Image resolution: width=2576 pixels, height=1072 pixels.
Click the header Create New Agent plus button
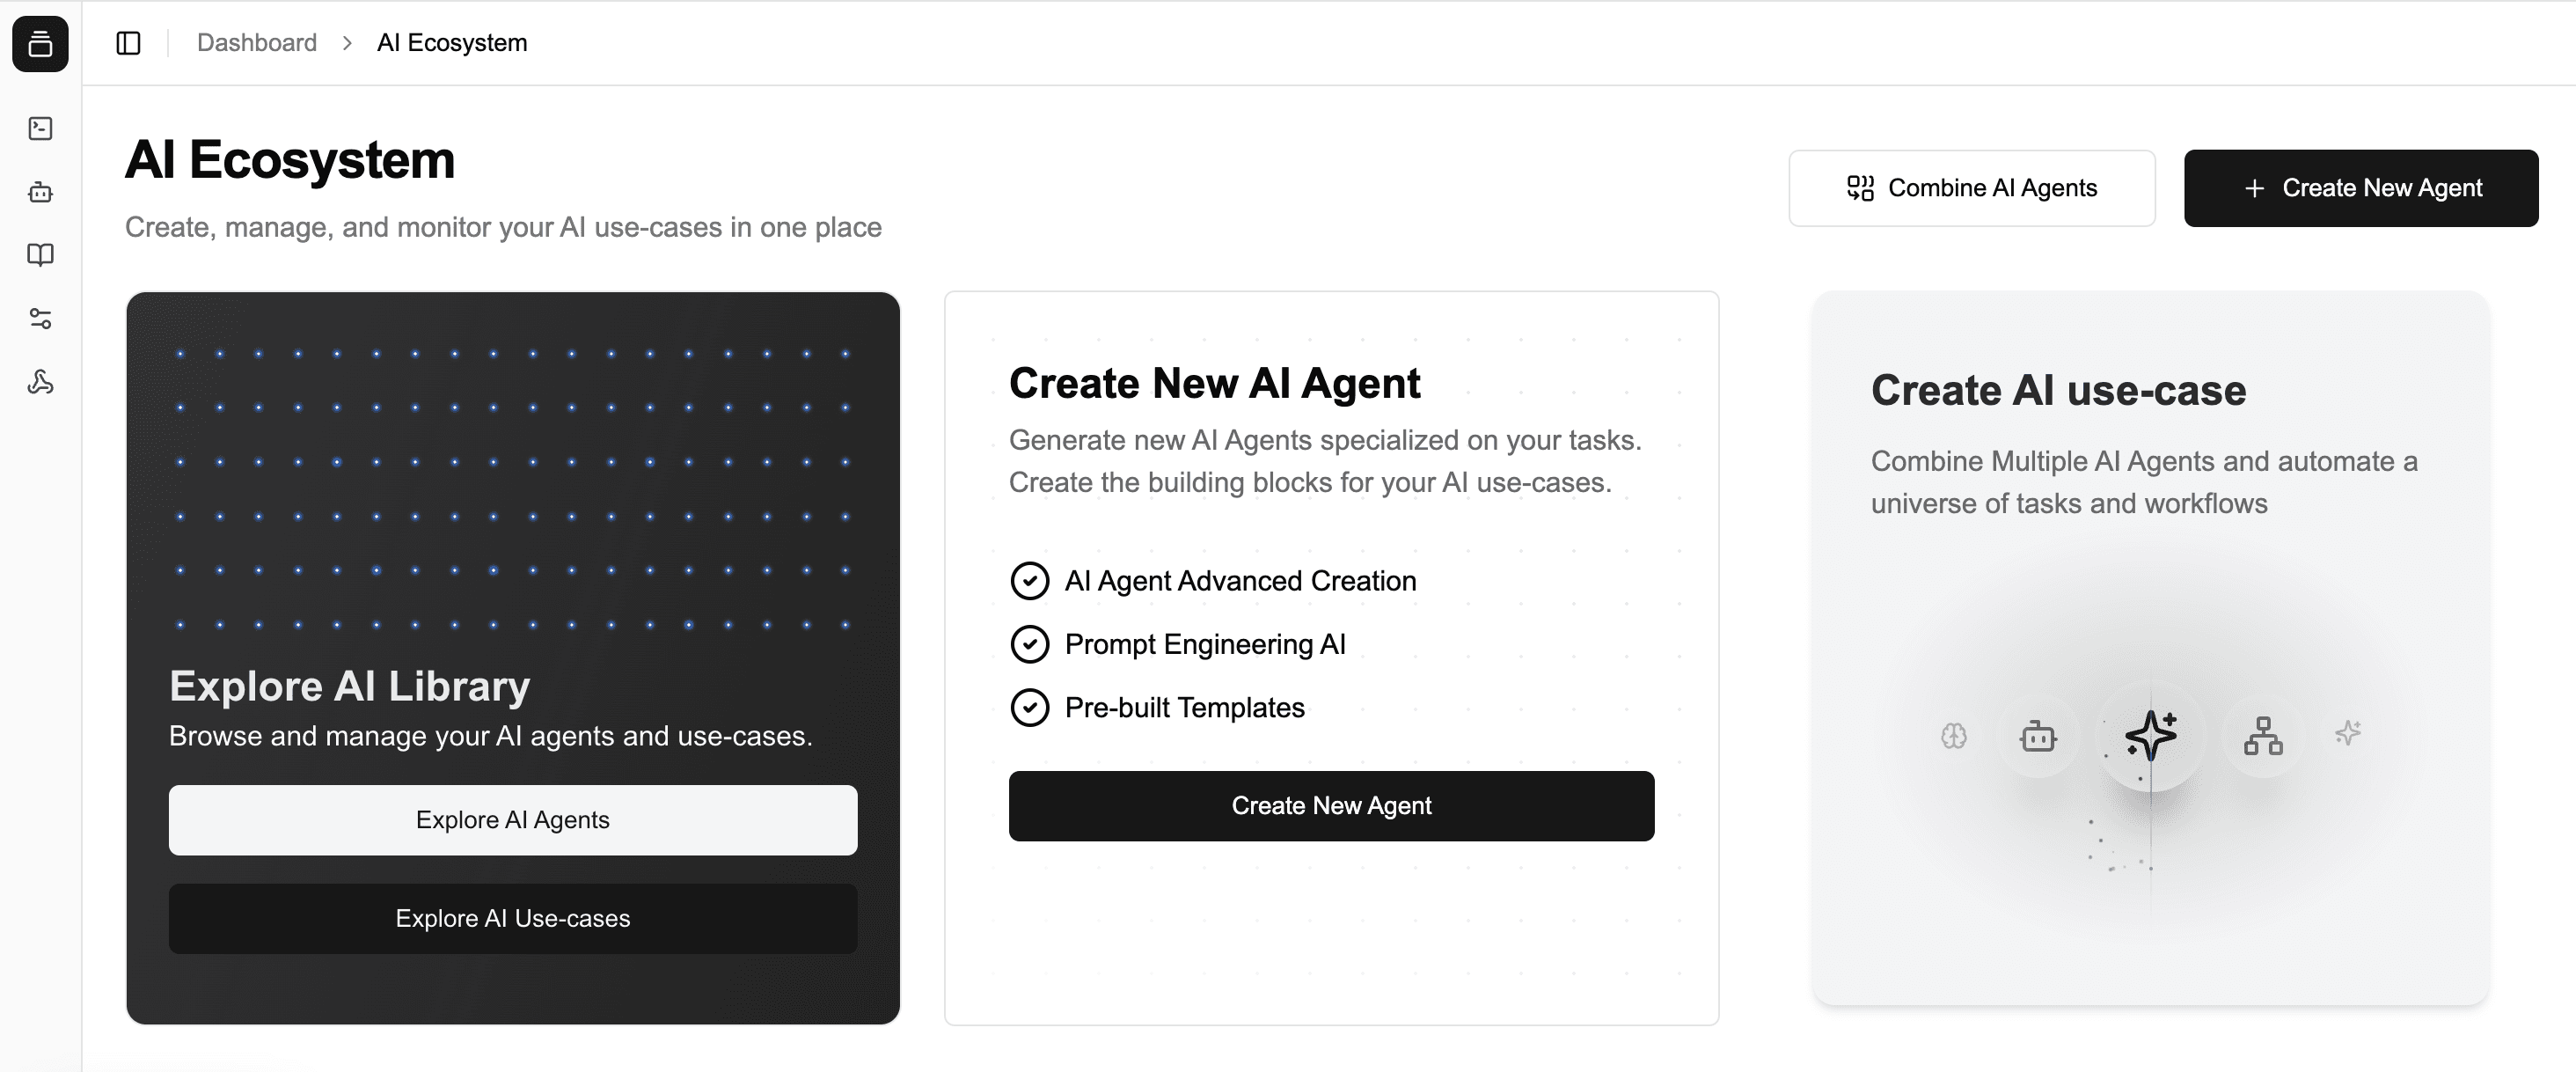click(2360, 188)
